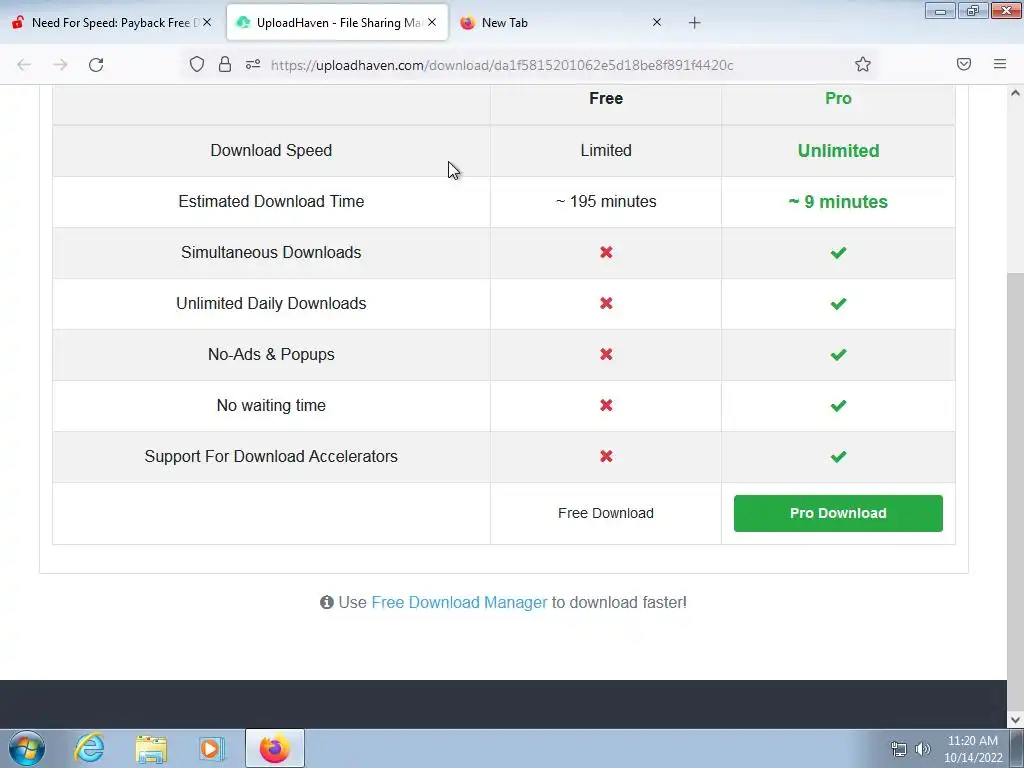The image size is (1024, 768).
Task: Click red X for Download Accelerators row
Action: [606, 456]
